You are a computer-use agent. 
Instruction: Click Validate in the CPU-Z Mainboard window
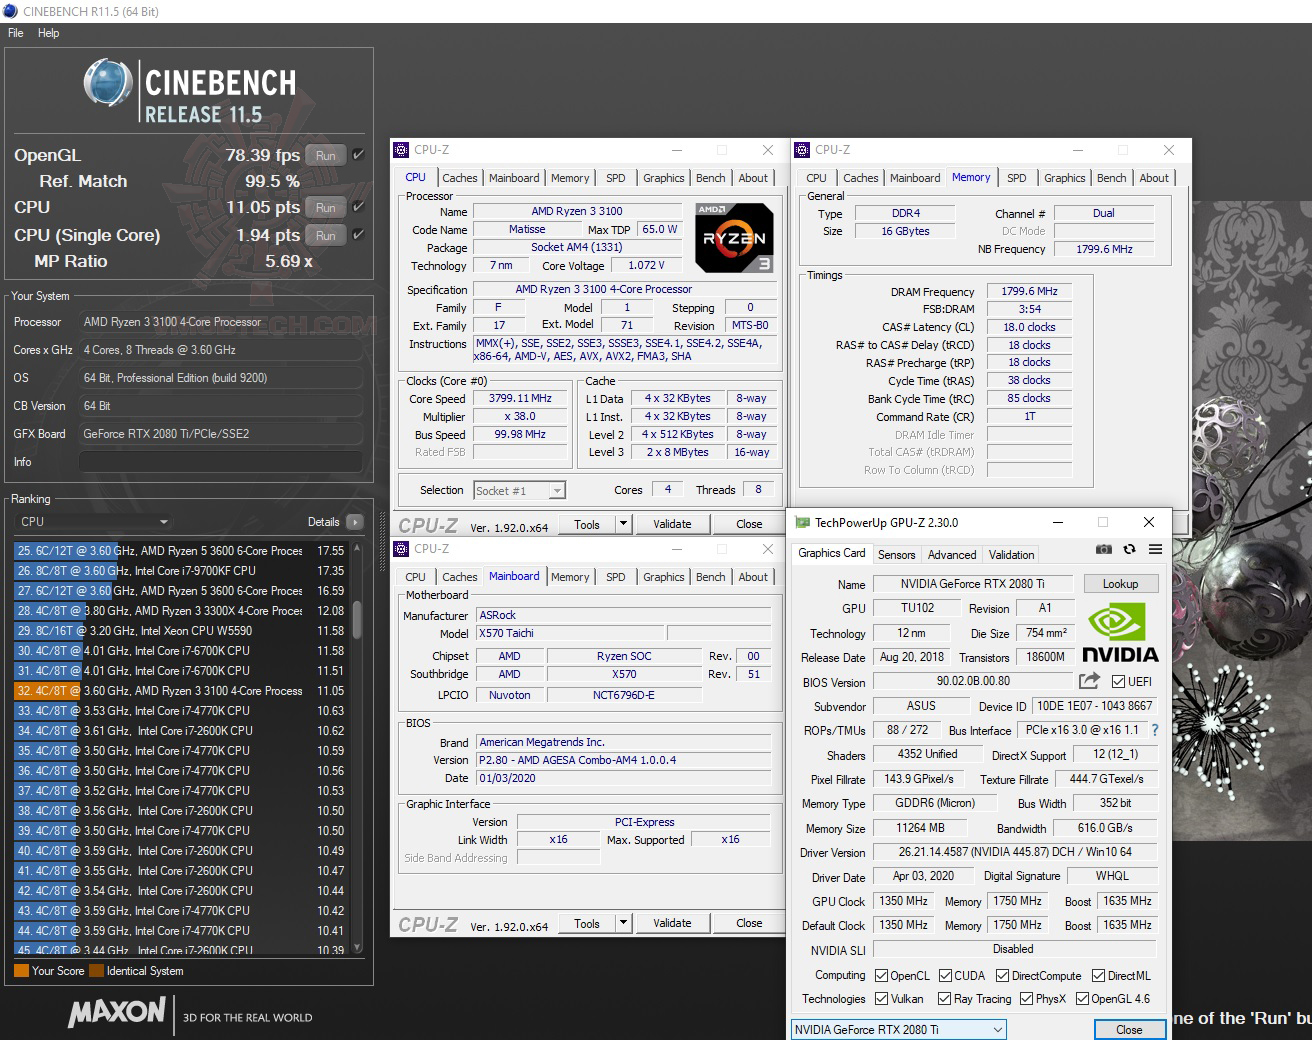pyautogui.click(x=672, y=923)
